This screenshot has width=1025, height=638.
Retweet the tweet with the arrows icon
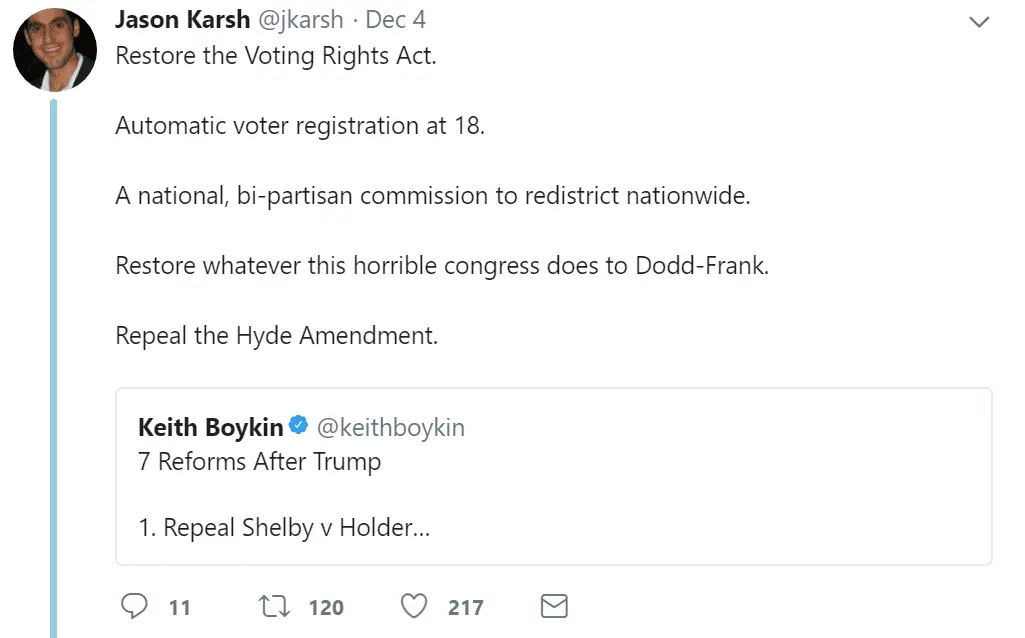pos(272,606)
